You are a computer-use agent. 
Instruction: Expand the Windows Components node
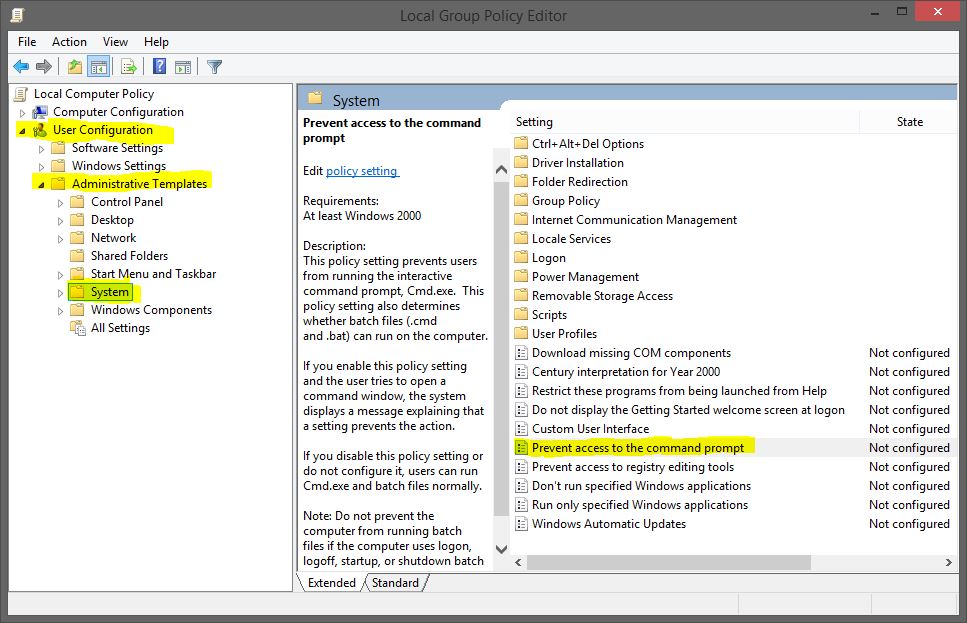pyautogui.click(x=60, y=311)
